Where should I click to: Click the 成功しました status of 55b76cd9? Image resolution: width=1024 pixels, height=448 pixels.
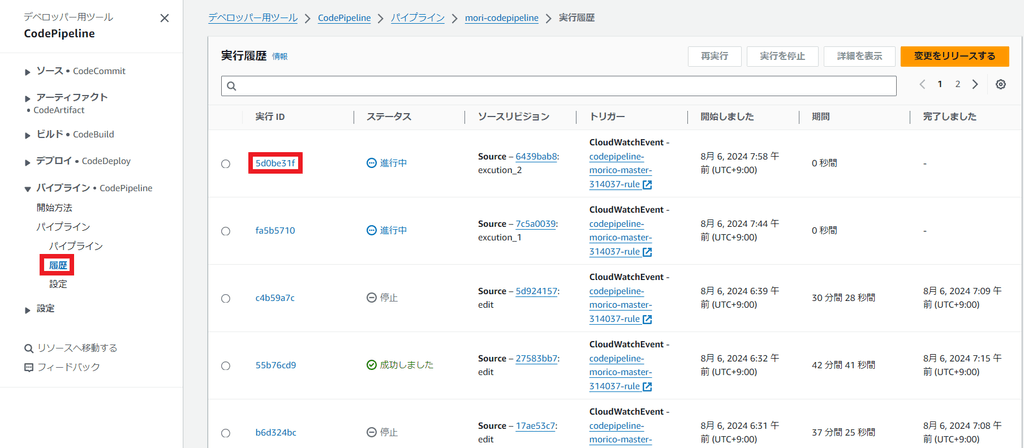click(x=400, y=365)
